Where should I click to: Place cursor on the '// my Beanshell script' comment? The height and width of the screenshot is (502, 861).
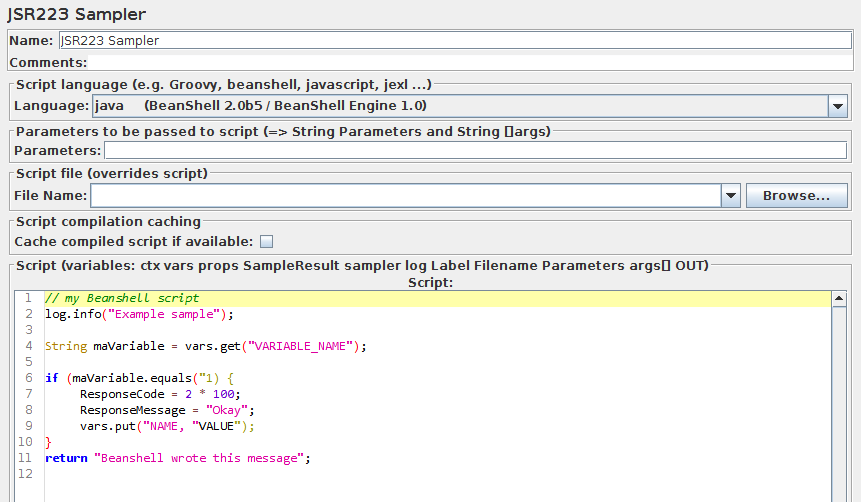pos(122,298)
